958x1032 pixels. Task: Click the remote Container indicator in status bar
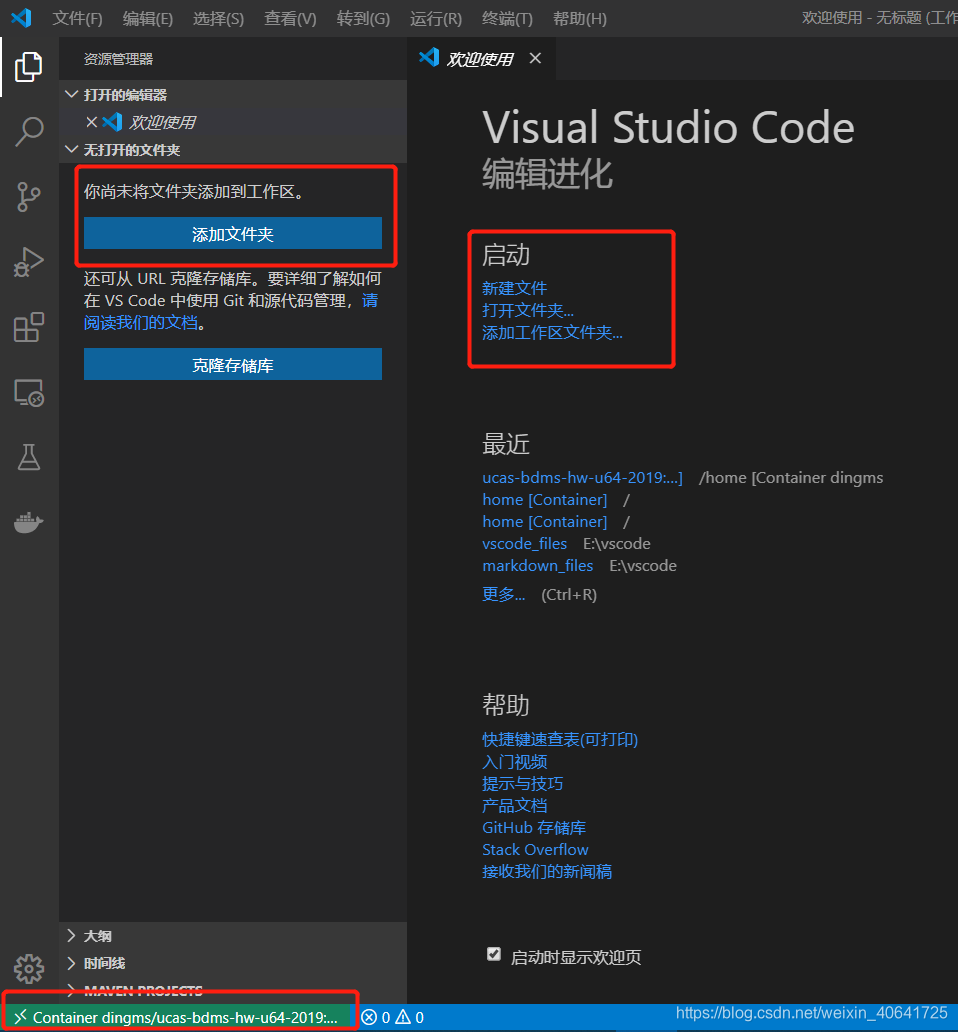click(x=177, y=1018)
